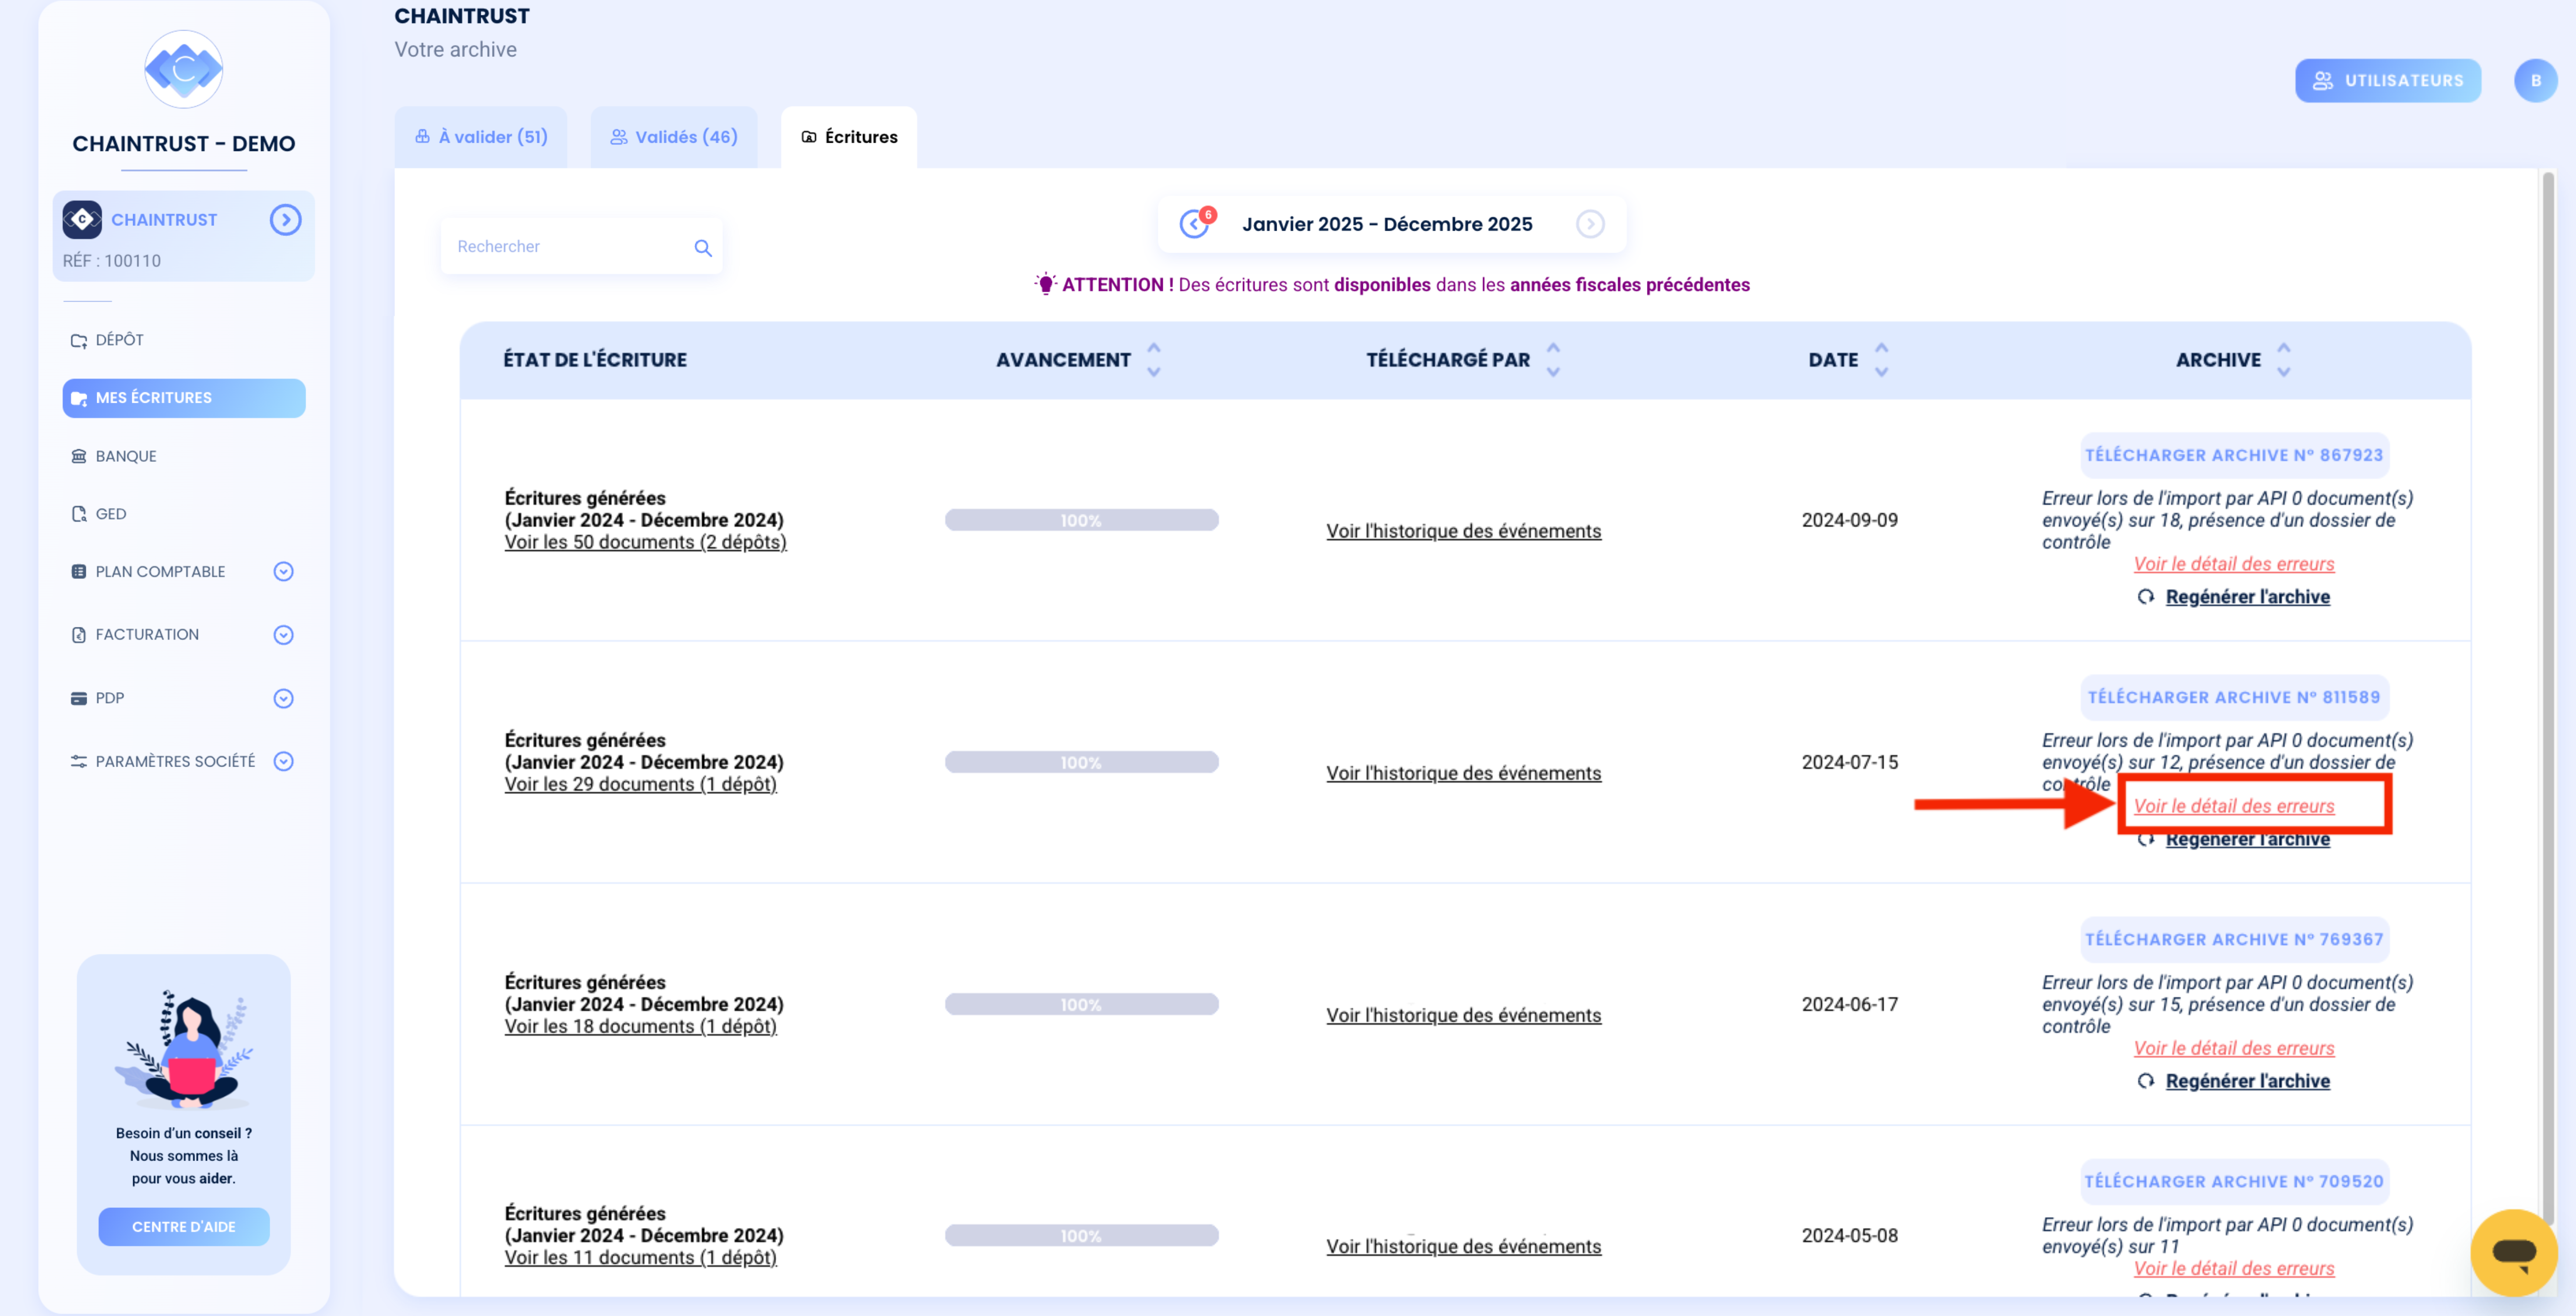Viewport: 2576px width, 1316px height.
Task: Download archive N° 811589
Action: pyautogui.click(x=2234, y=697)
